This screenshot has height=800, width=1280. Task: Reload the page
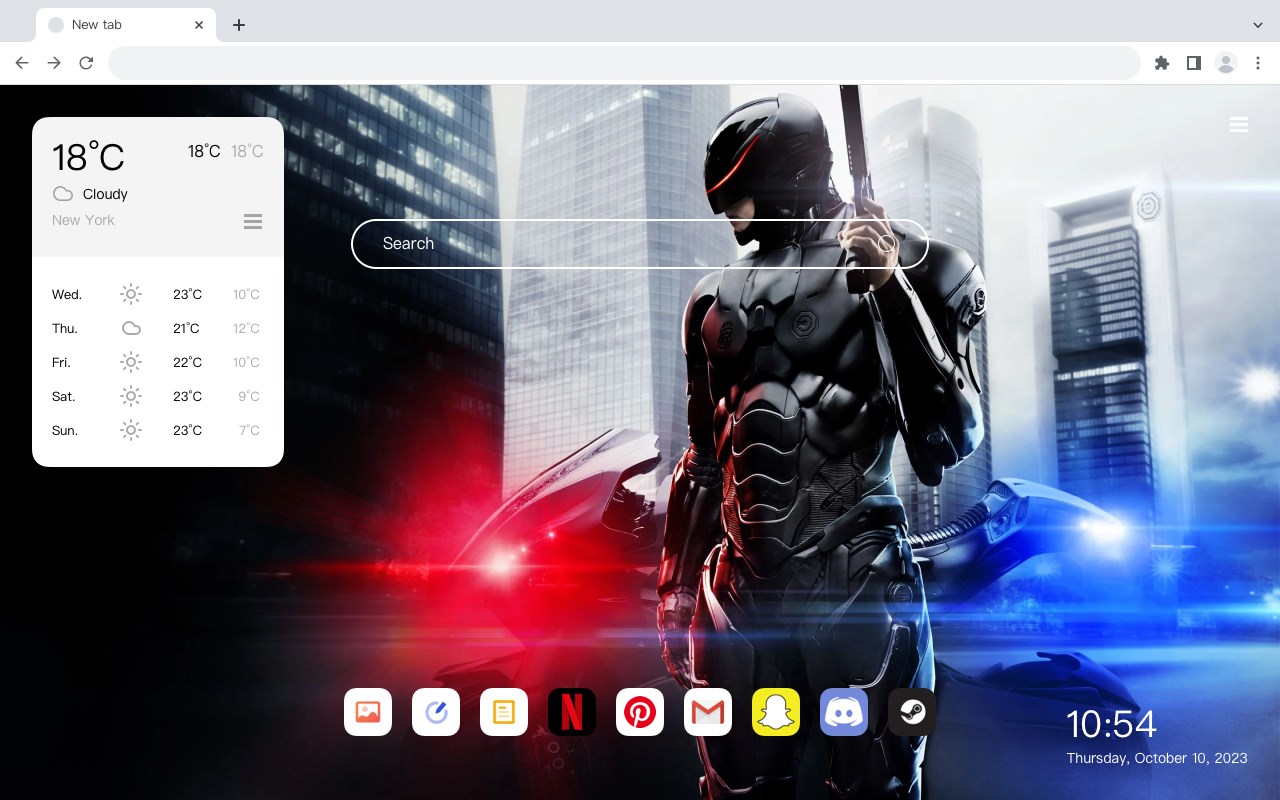(x=86, y=63)
